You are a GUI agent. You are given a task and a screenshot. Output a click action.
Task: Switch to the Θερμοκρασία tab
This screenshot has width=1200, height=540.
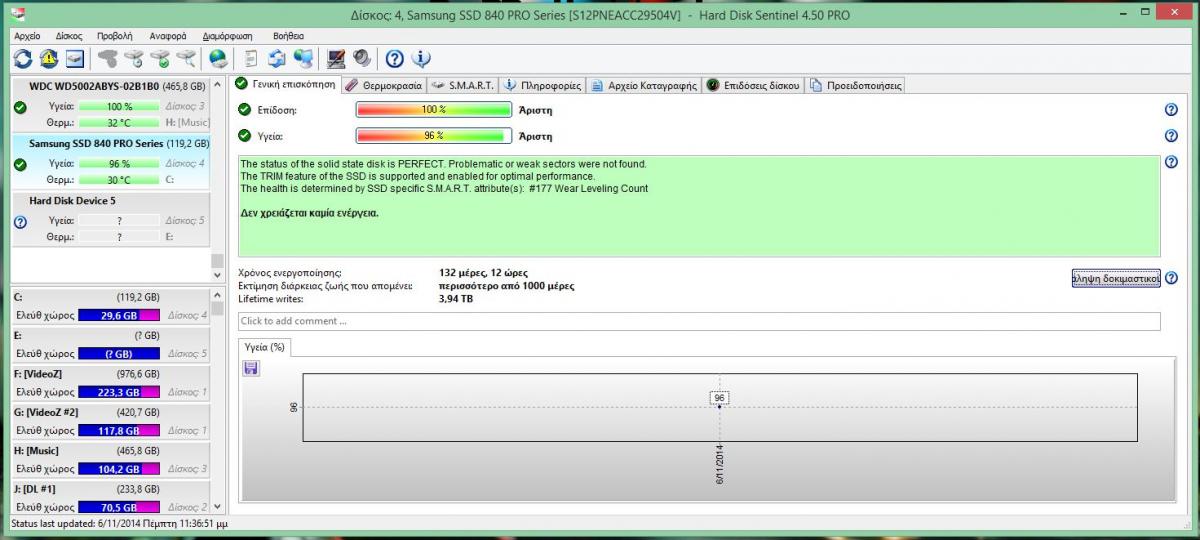pyautogui.click(x=385, y=85)
